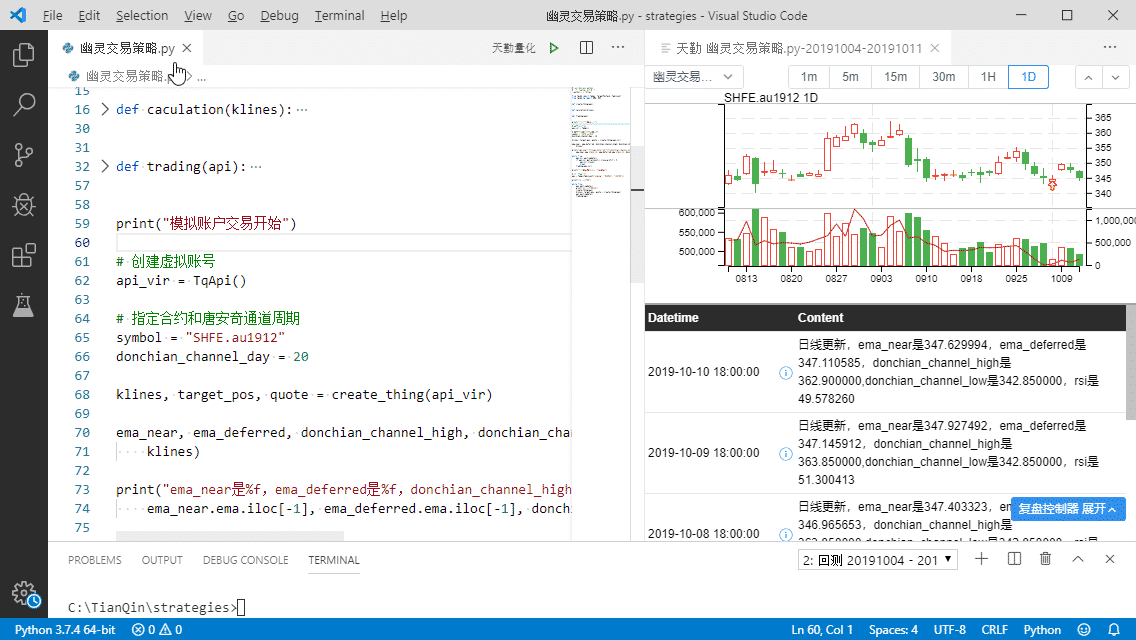Image resolution: width=1136 pixels, height=640 pixels.
Task: Change file encoding UTF-8
Action: (950, 630)
